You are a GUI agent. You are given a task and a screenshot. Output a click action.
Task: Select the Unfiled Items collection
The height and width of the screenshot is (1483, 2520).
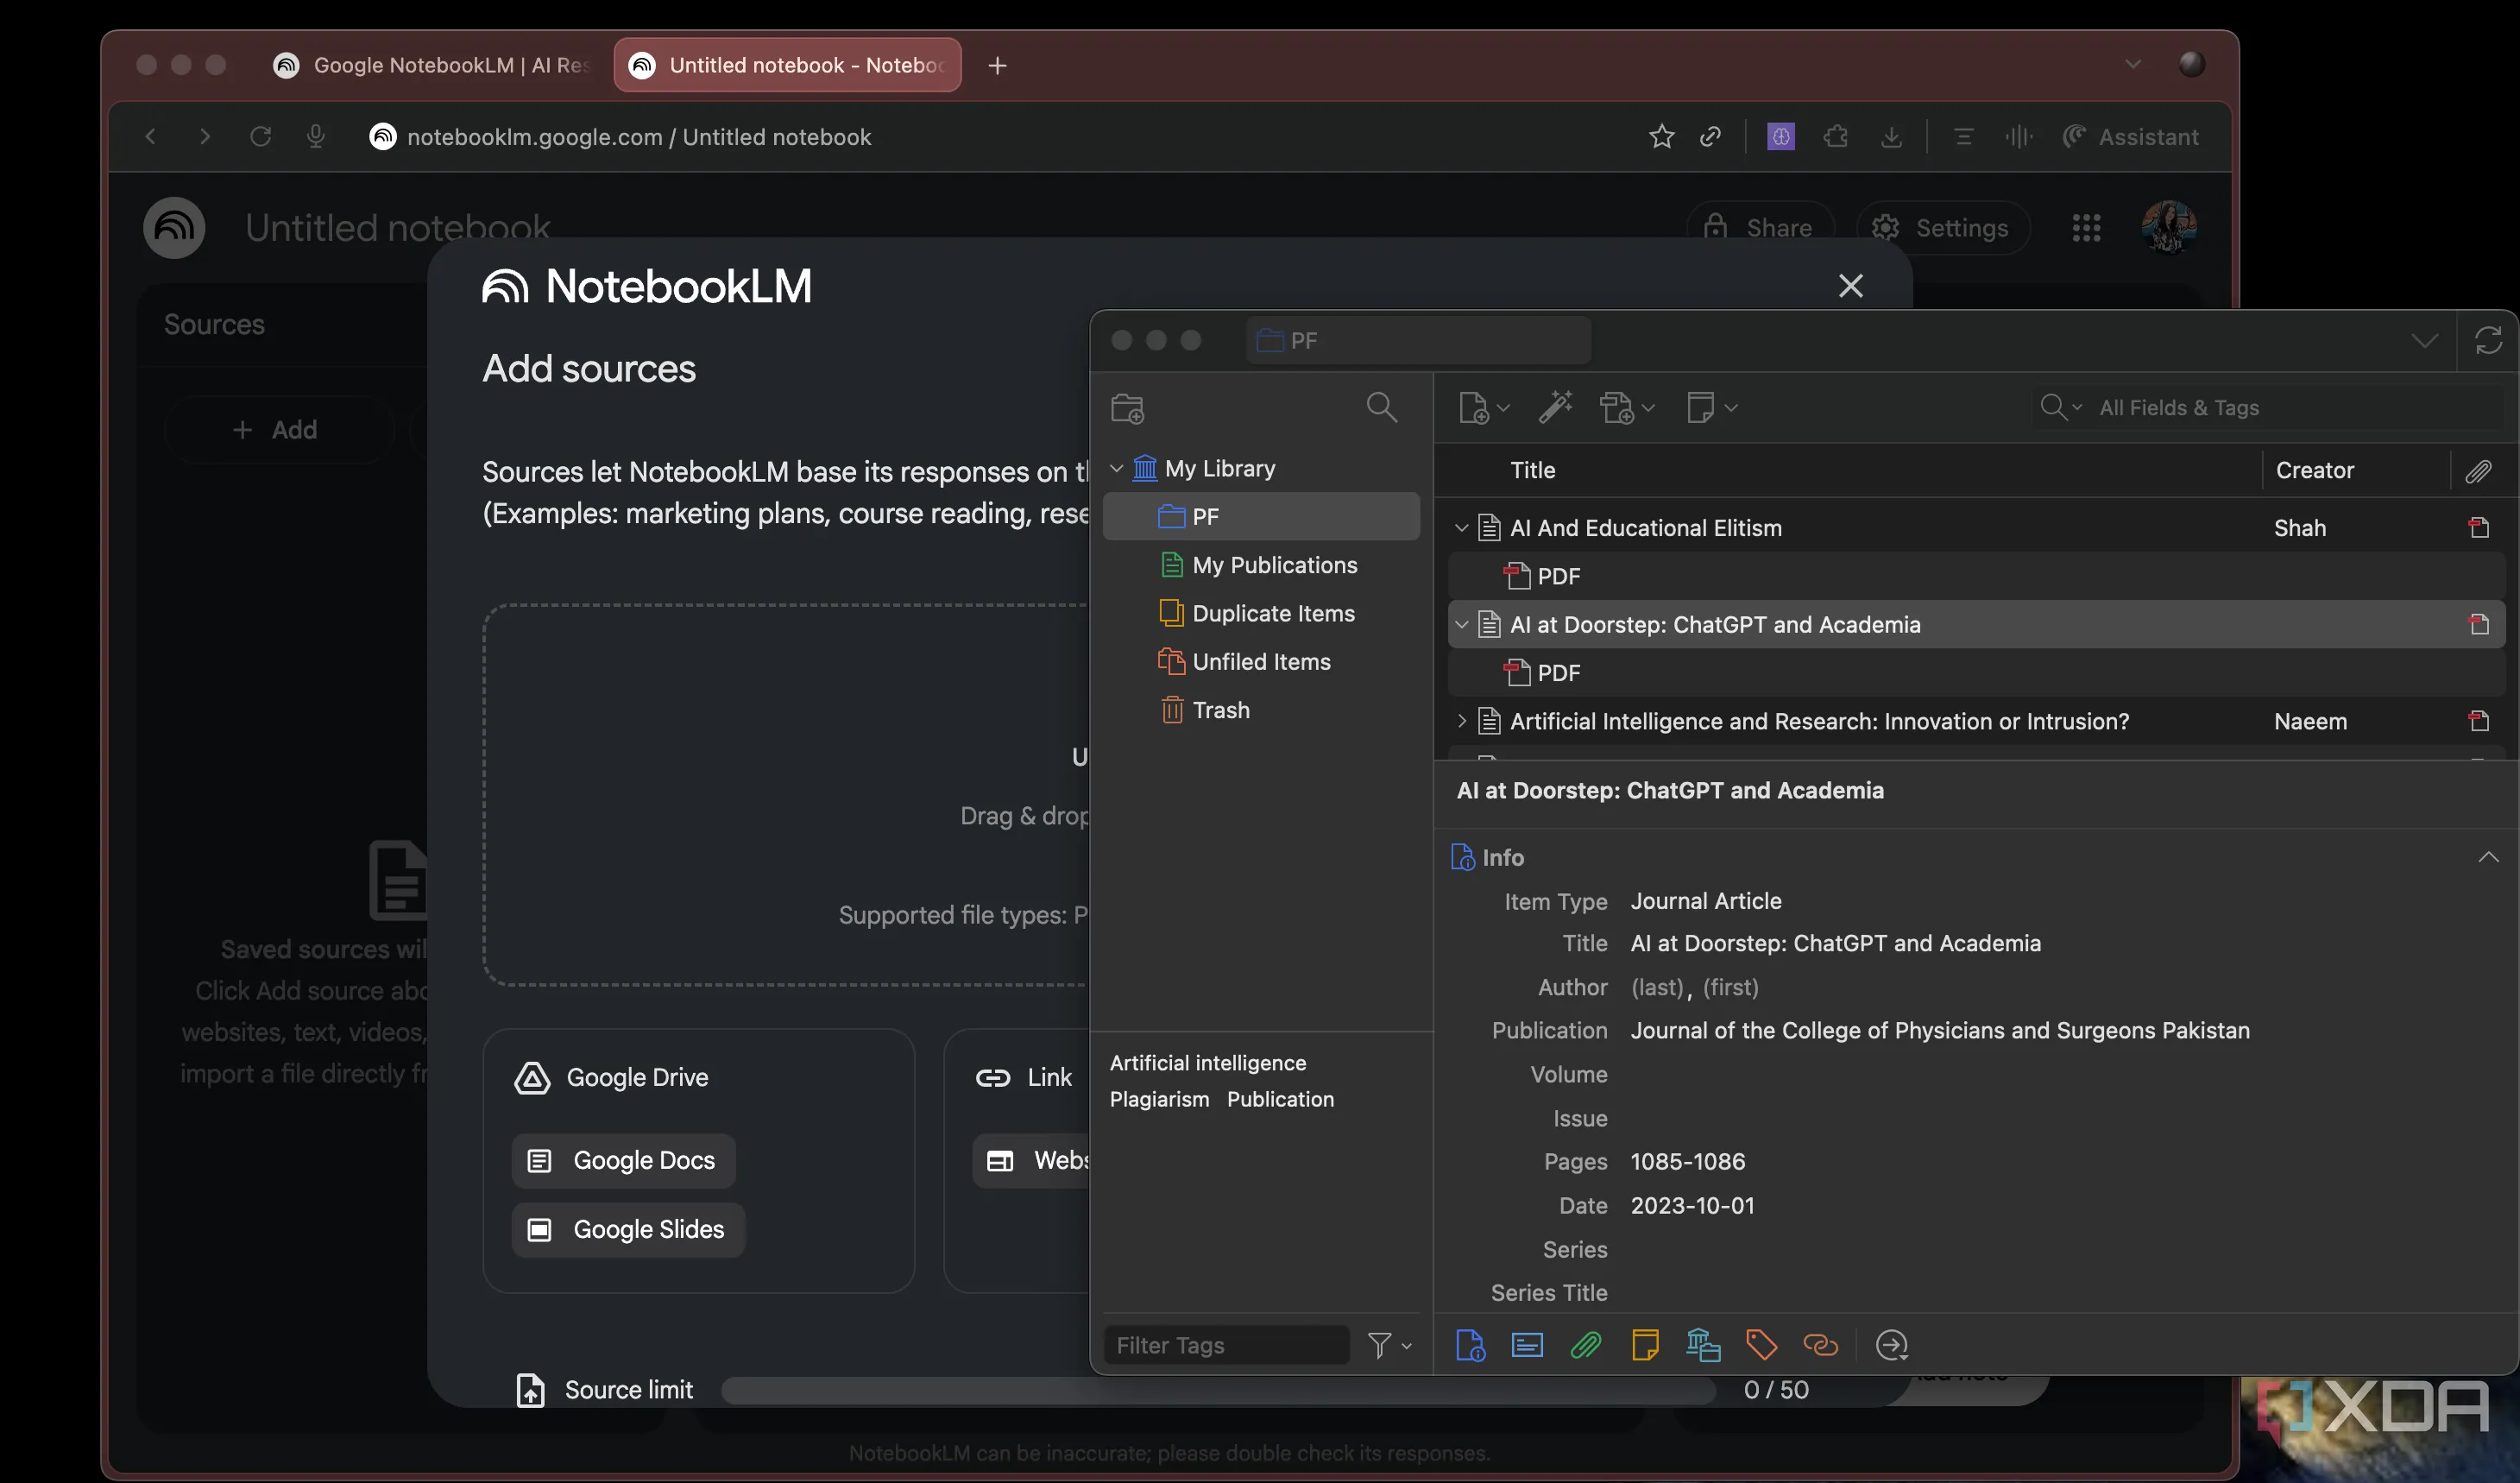tap(1261, 662)
